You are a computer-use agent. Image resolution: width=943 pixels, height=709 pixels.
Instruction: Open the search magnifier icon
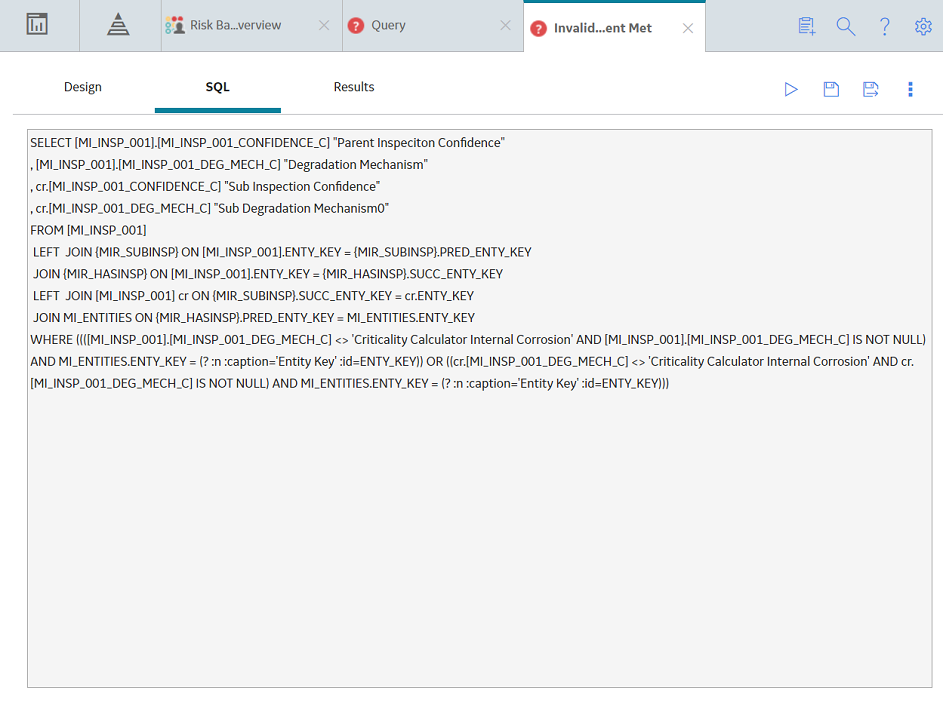pyautogui.click(x=846, y=26)
